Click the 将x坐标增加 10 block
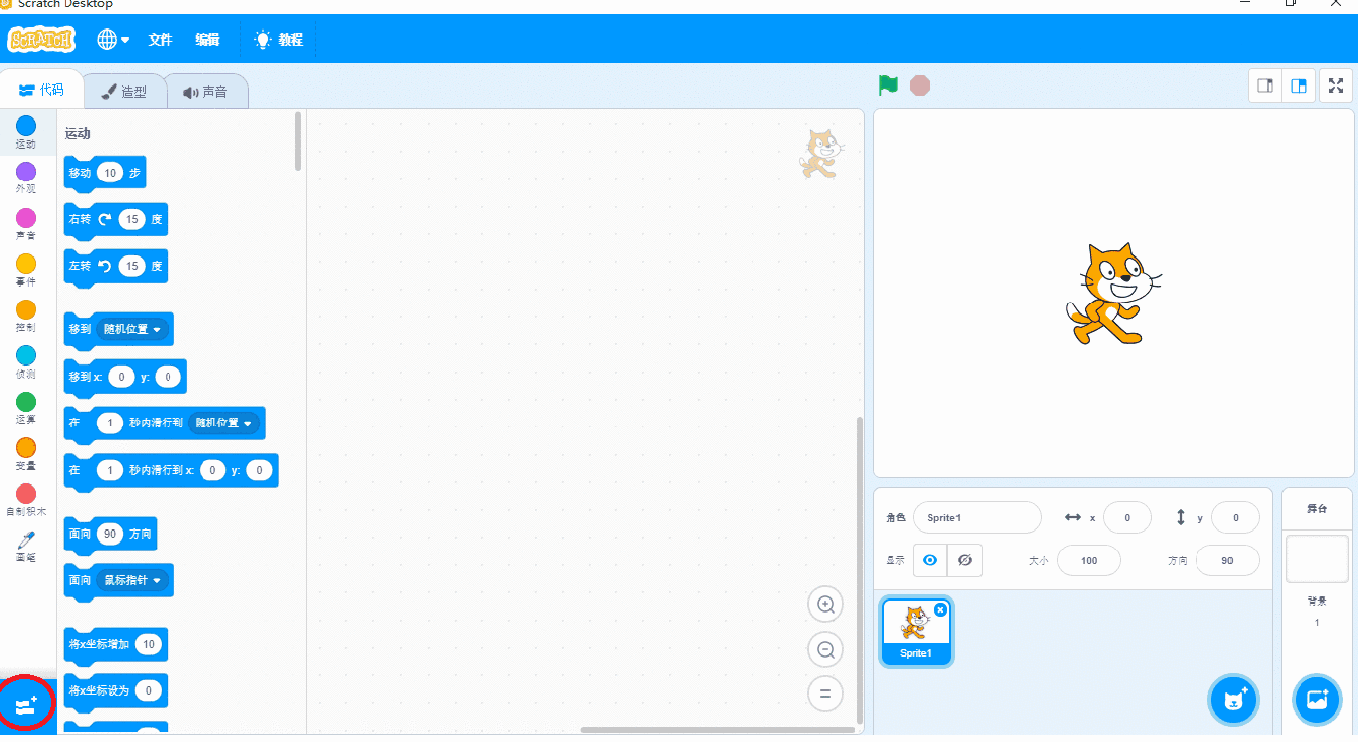1358x742 pixels. [x=115, y=644]
